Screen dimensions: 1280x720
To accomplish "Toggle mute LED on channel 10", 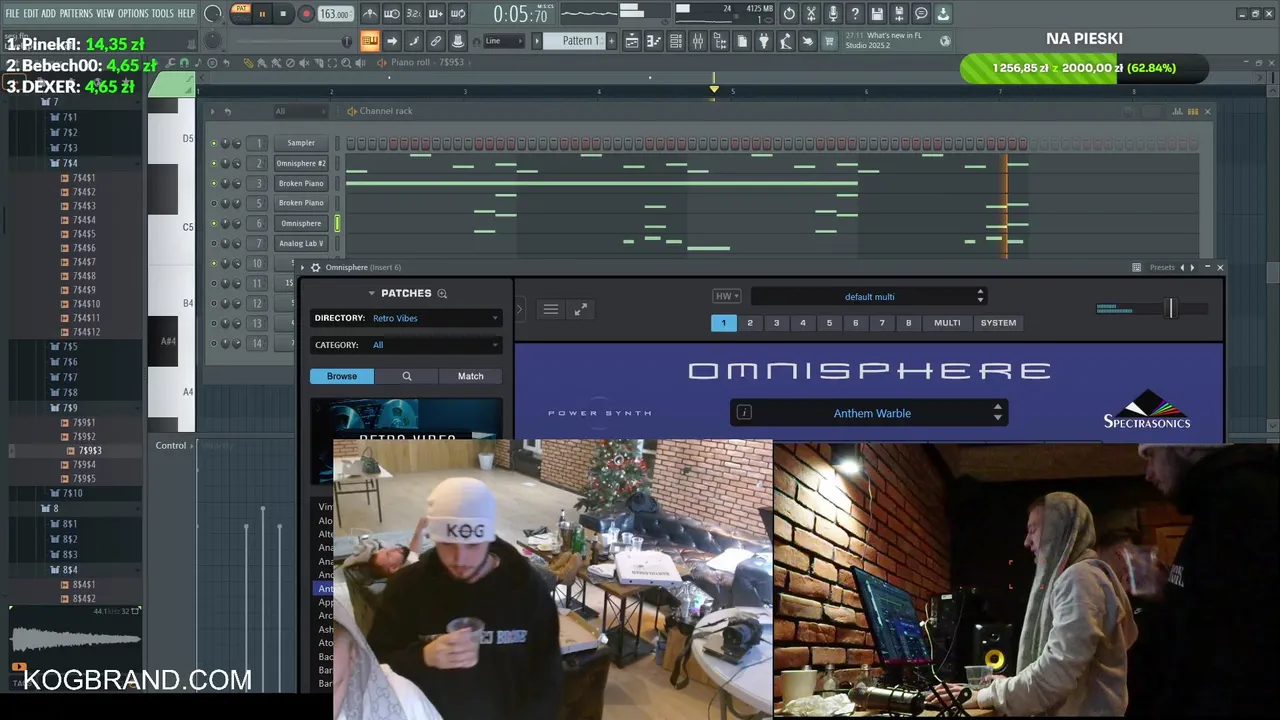I will pyautogui.click(x=213, y=263).
